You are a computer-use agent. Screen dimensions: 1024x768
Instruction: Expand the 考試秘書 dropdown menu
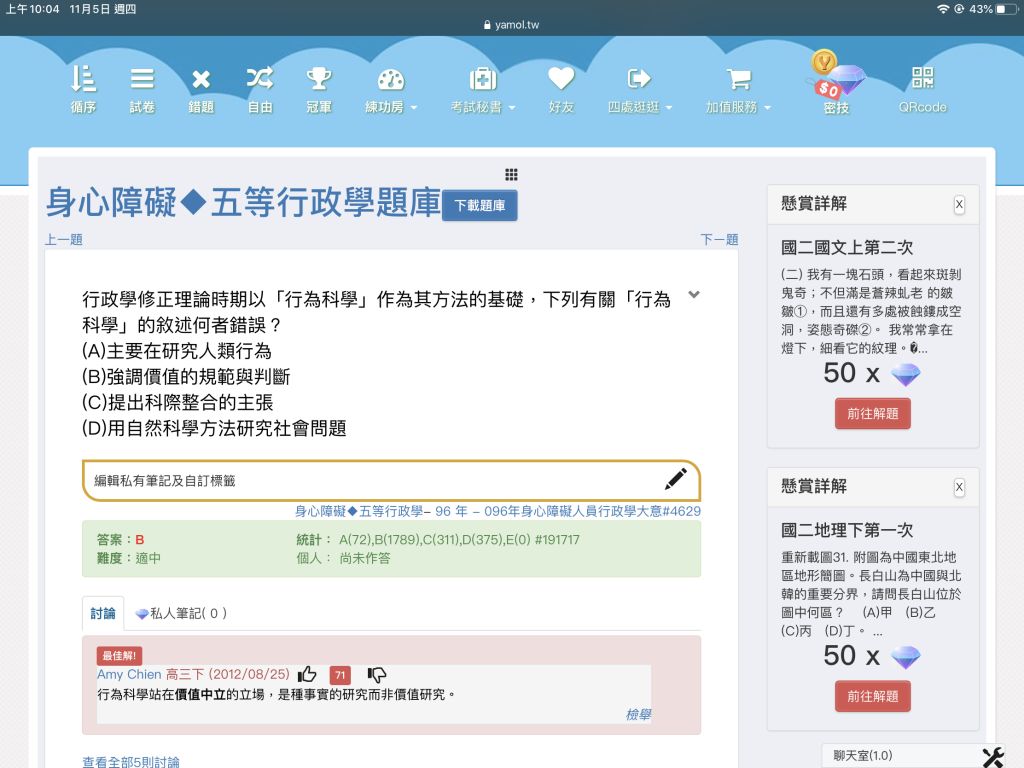click(x=482, y=89)
